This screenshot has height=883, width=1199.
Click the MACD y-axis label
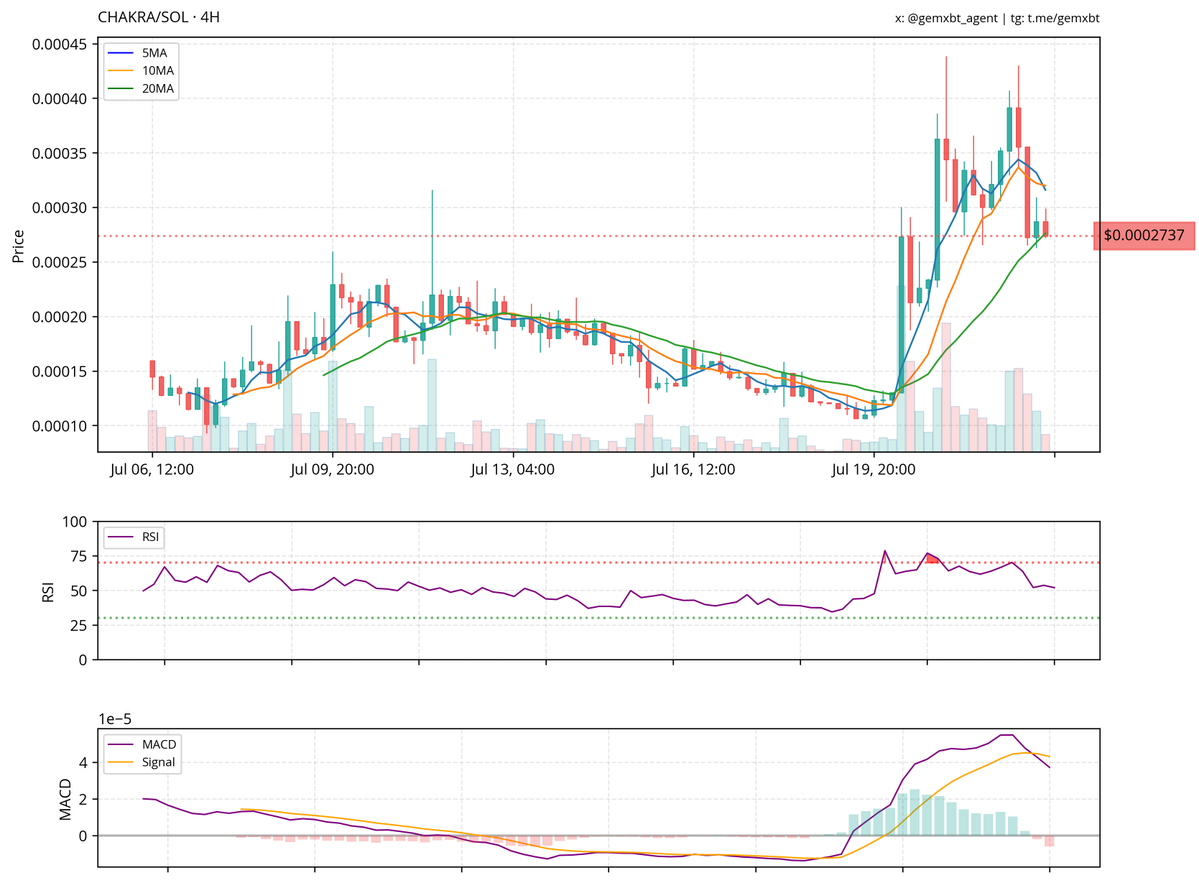click(x=65, y=799)
